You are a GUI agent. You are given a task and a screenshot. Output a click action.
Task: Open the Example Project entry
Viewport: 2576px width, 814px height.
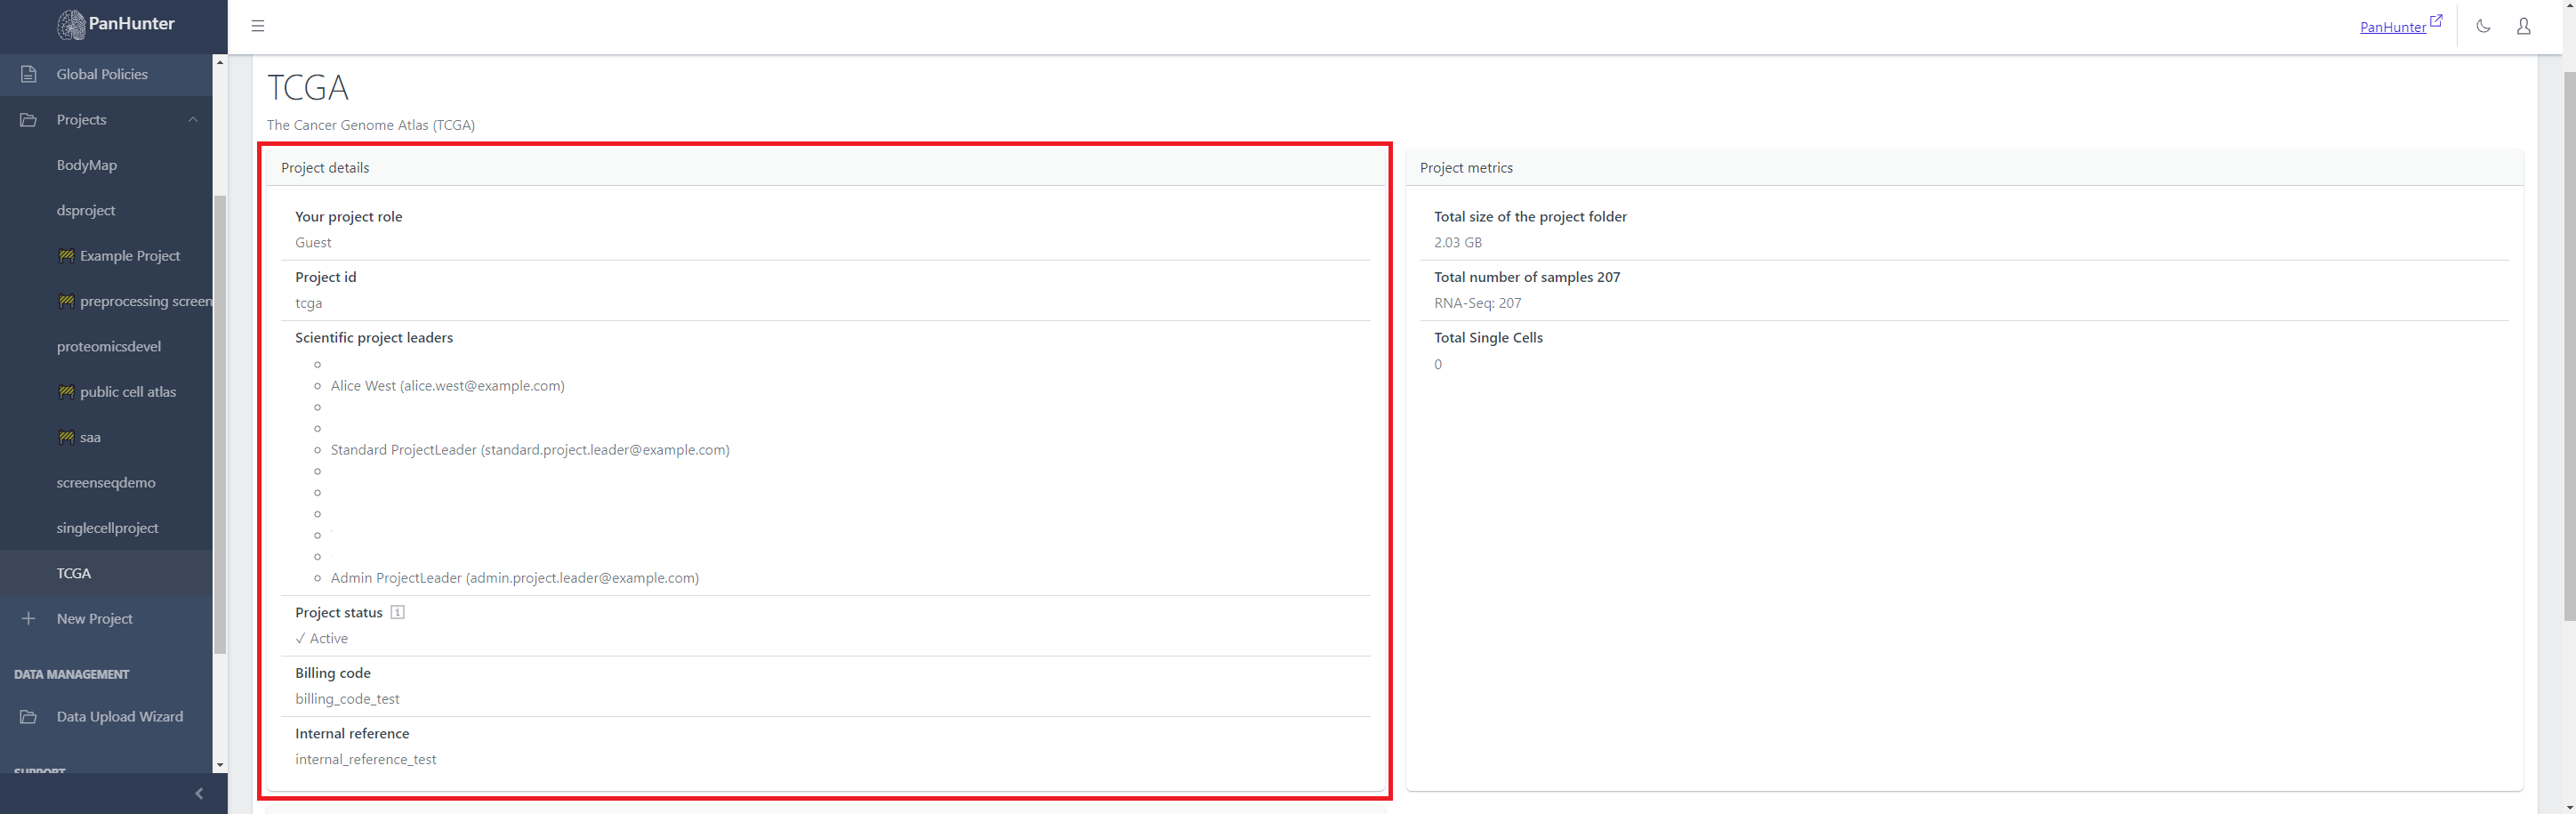130,256
